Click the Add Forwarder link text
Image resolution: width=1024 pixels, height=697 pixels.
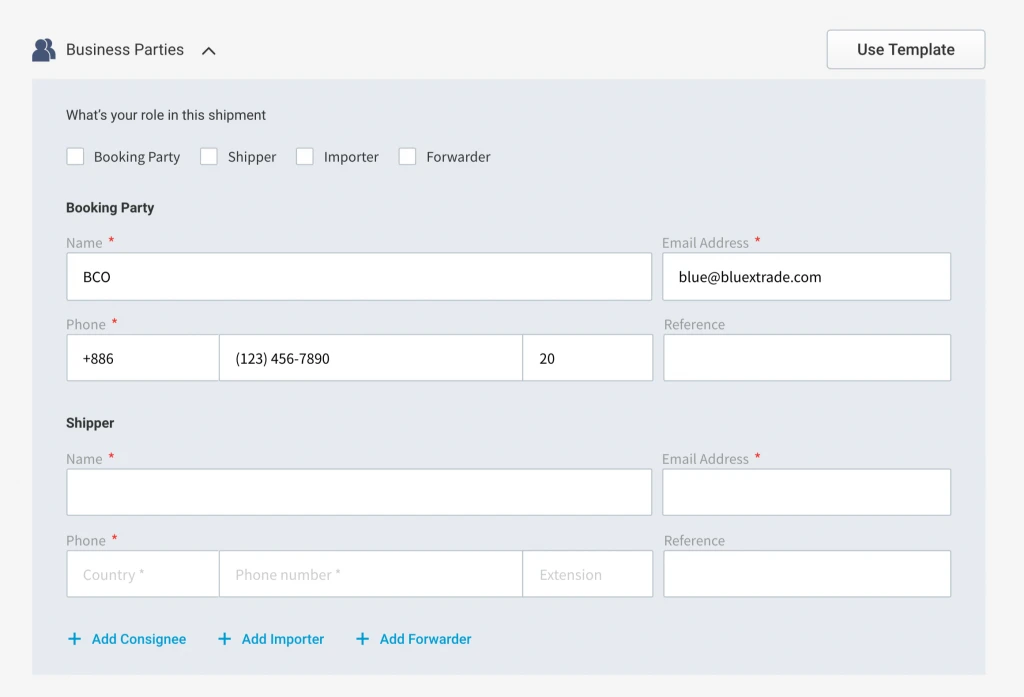[425, 639]
